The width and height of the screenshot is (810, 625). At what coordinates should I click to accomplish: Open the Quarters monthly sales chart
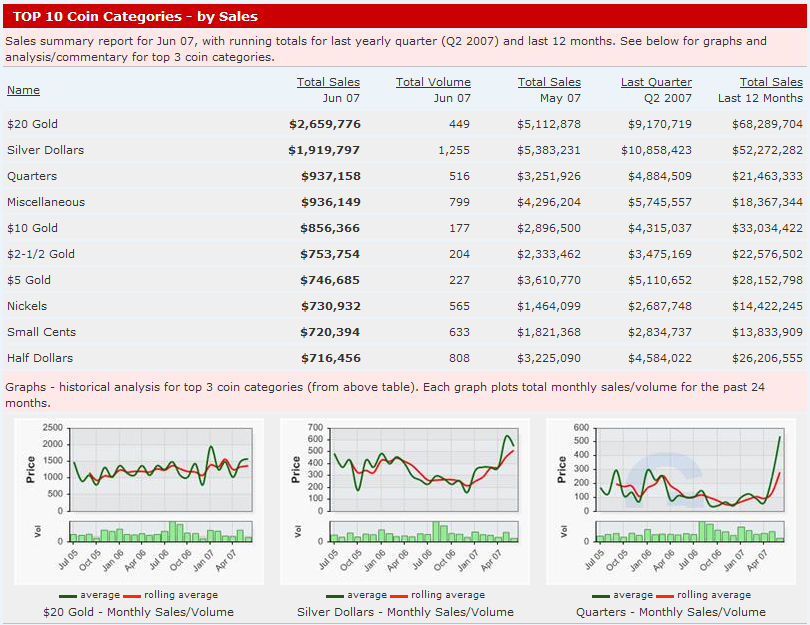[671, 502]
